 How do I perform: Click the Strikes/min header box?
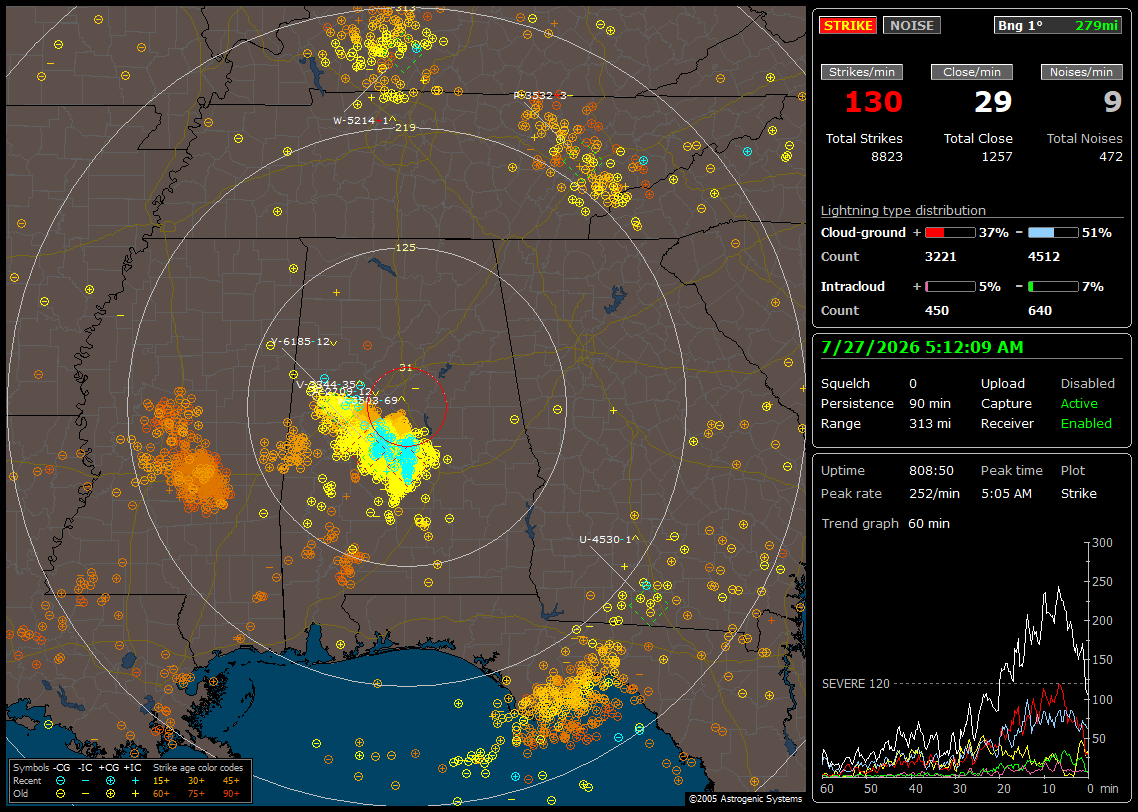click(x=861, y=72)
